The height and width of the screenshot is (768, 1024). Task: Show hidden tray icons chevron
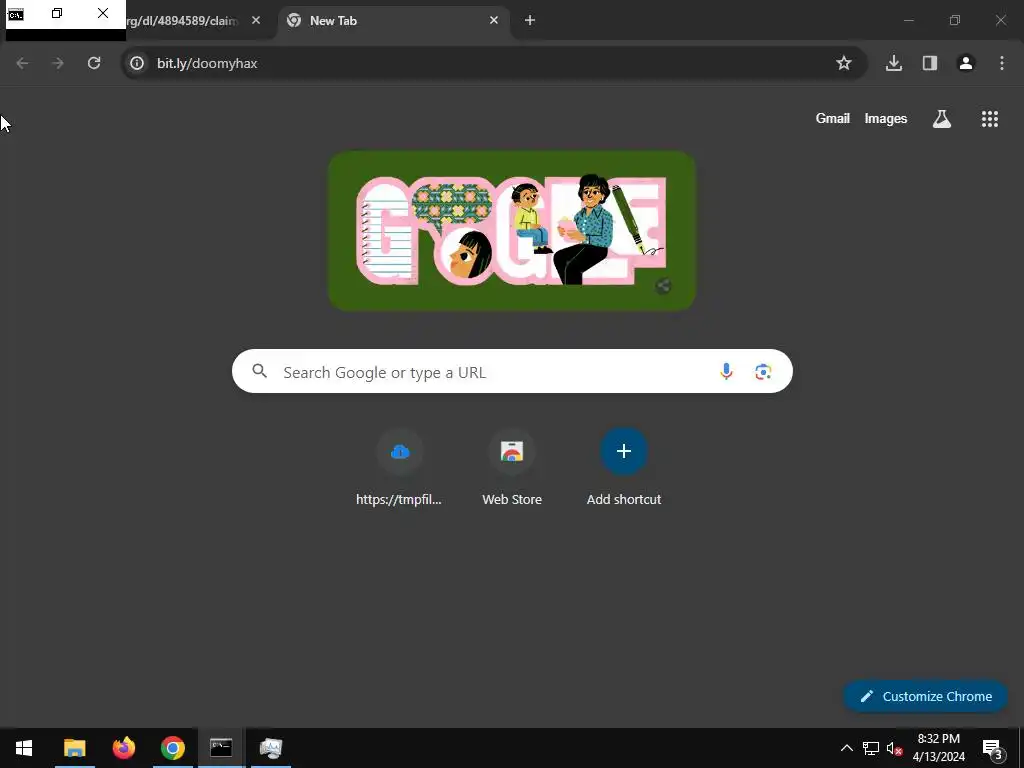pyautogui.click(x=846, y=748)
